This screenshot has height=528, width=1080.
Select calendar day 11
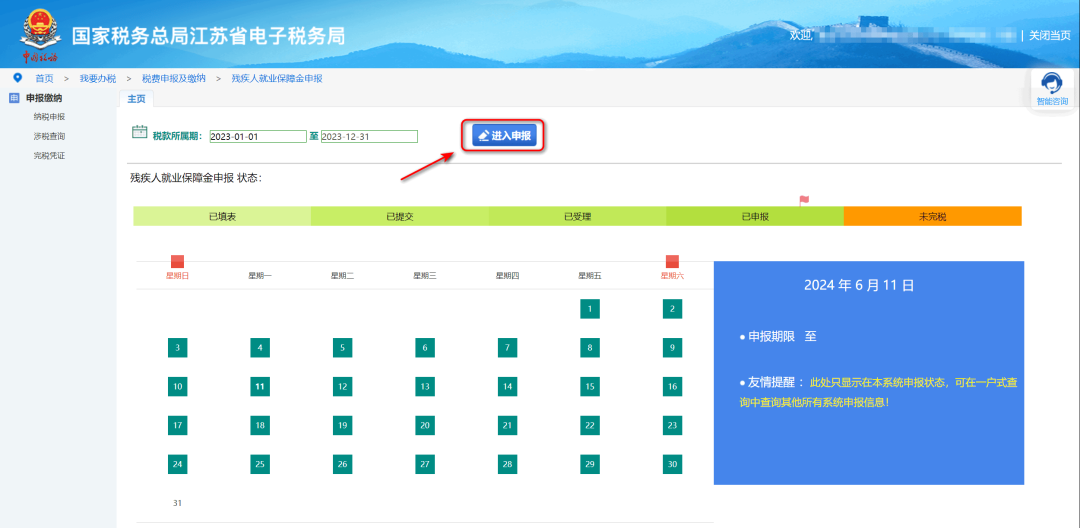tap(260, 386)
